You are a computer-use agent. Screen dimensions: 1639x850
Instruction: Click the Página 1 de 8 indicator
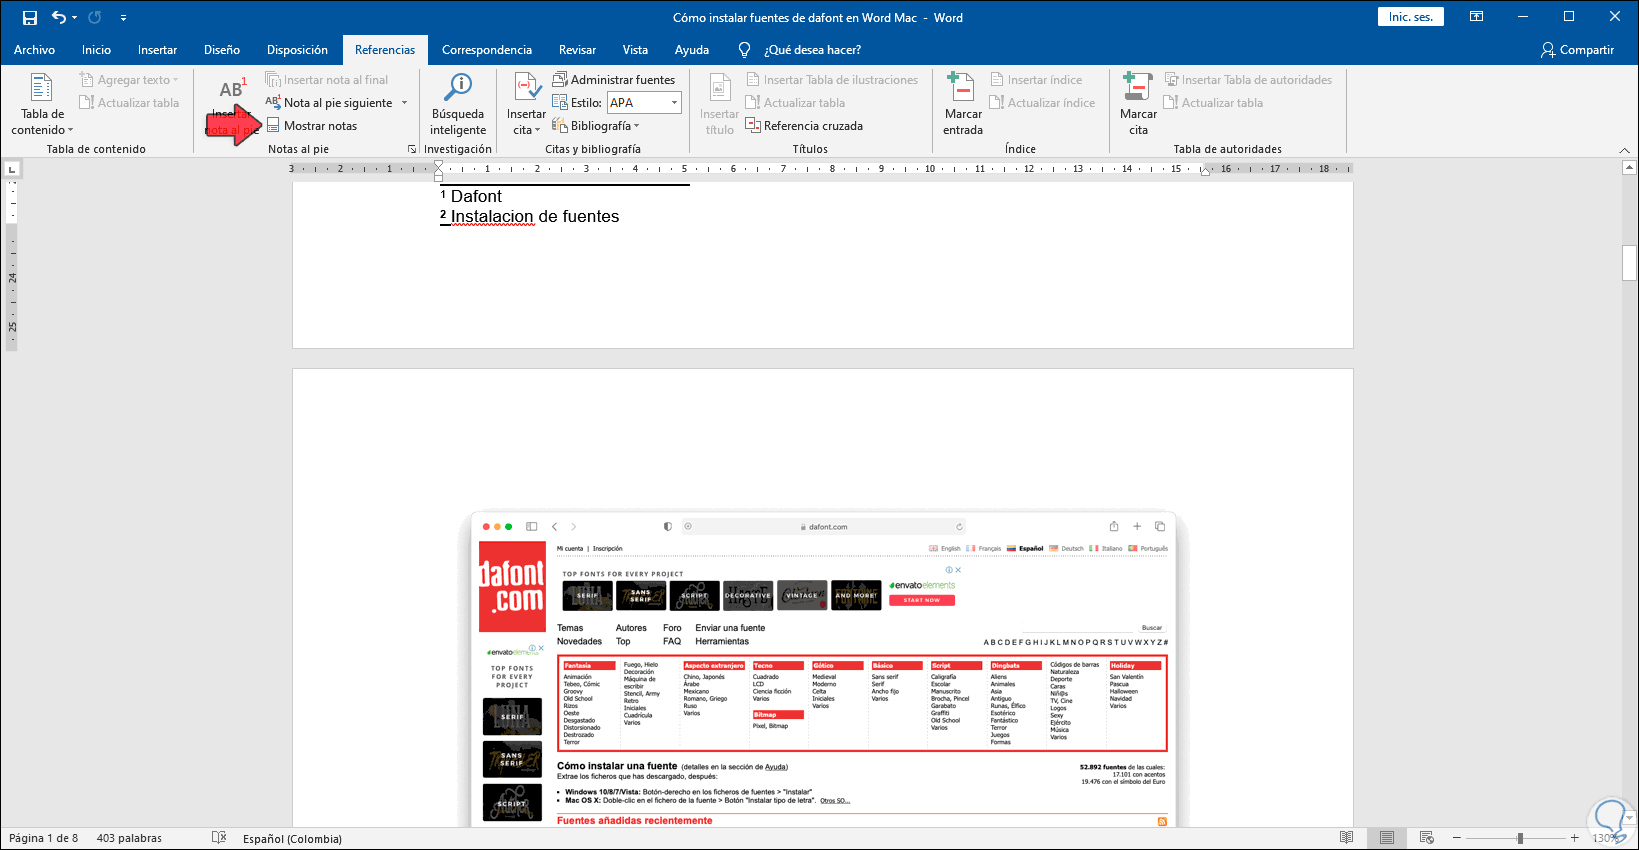(x=44, y=838)
